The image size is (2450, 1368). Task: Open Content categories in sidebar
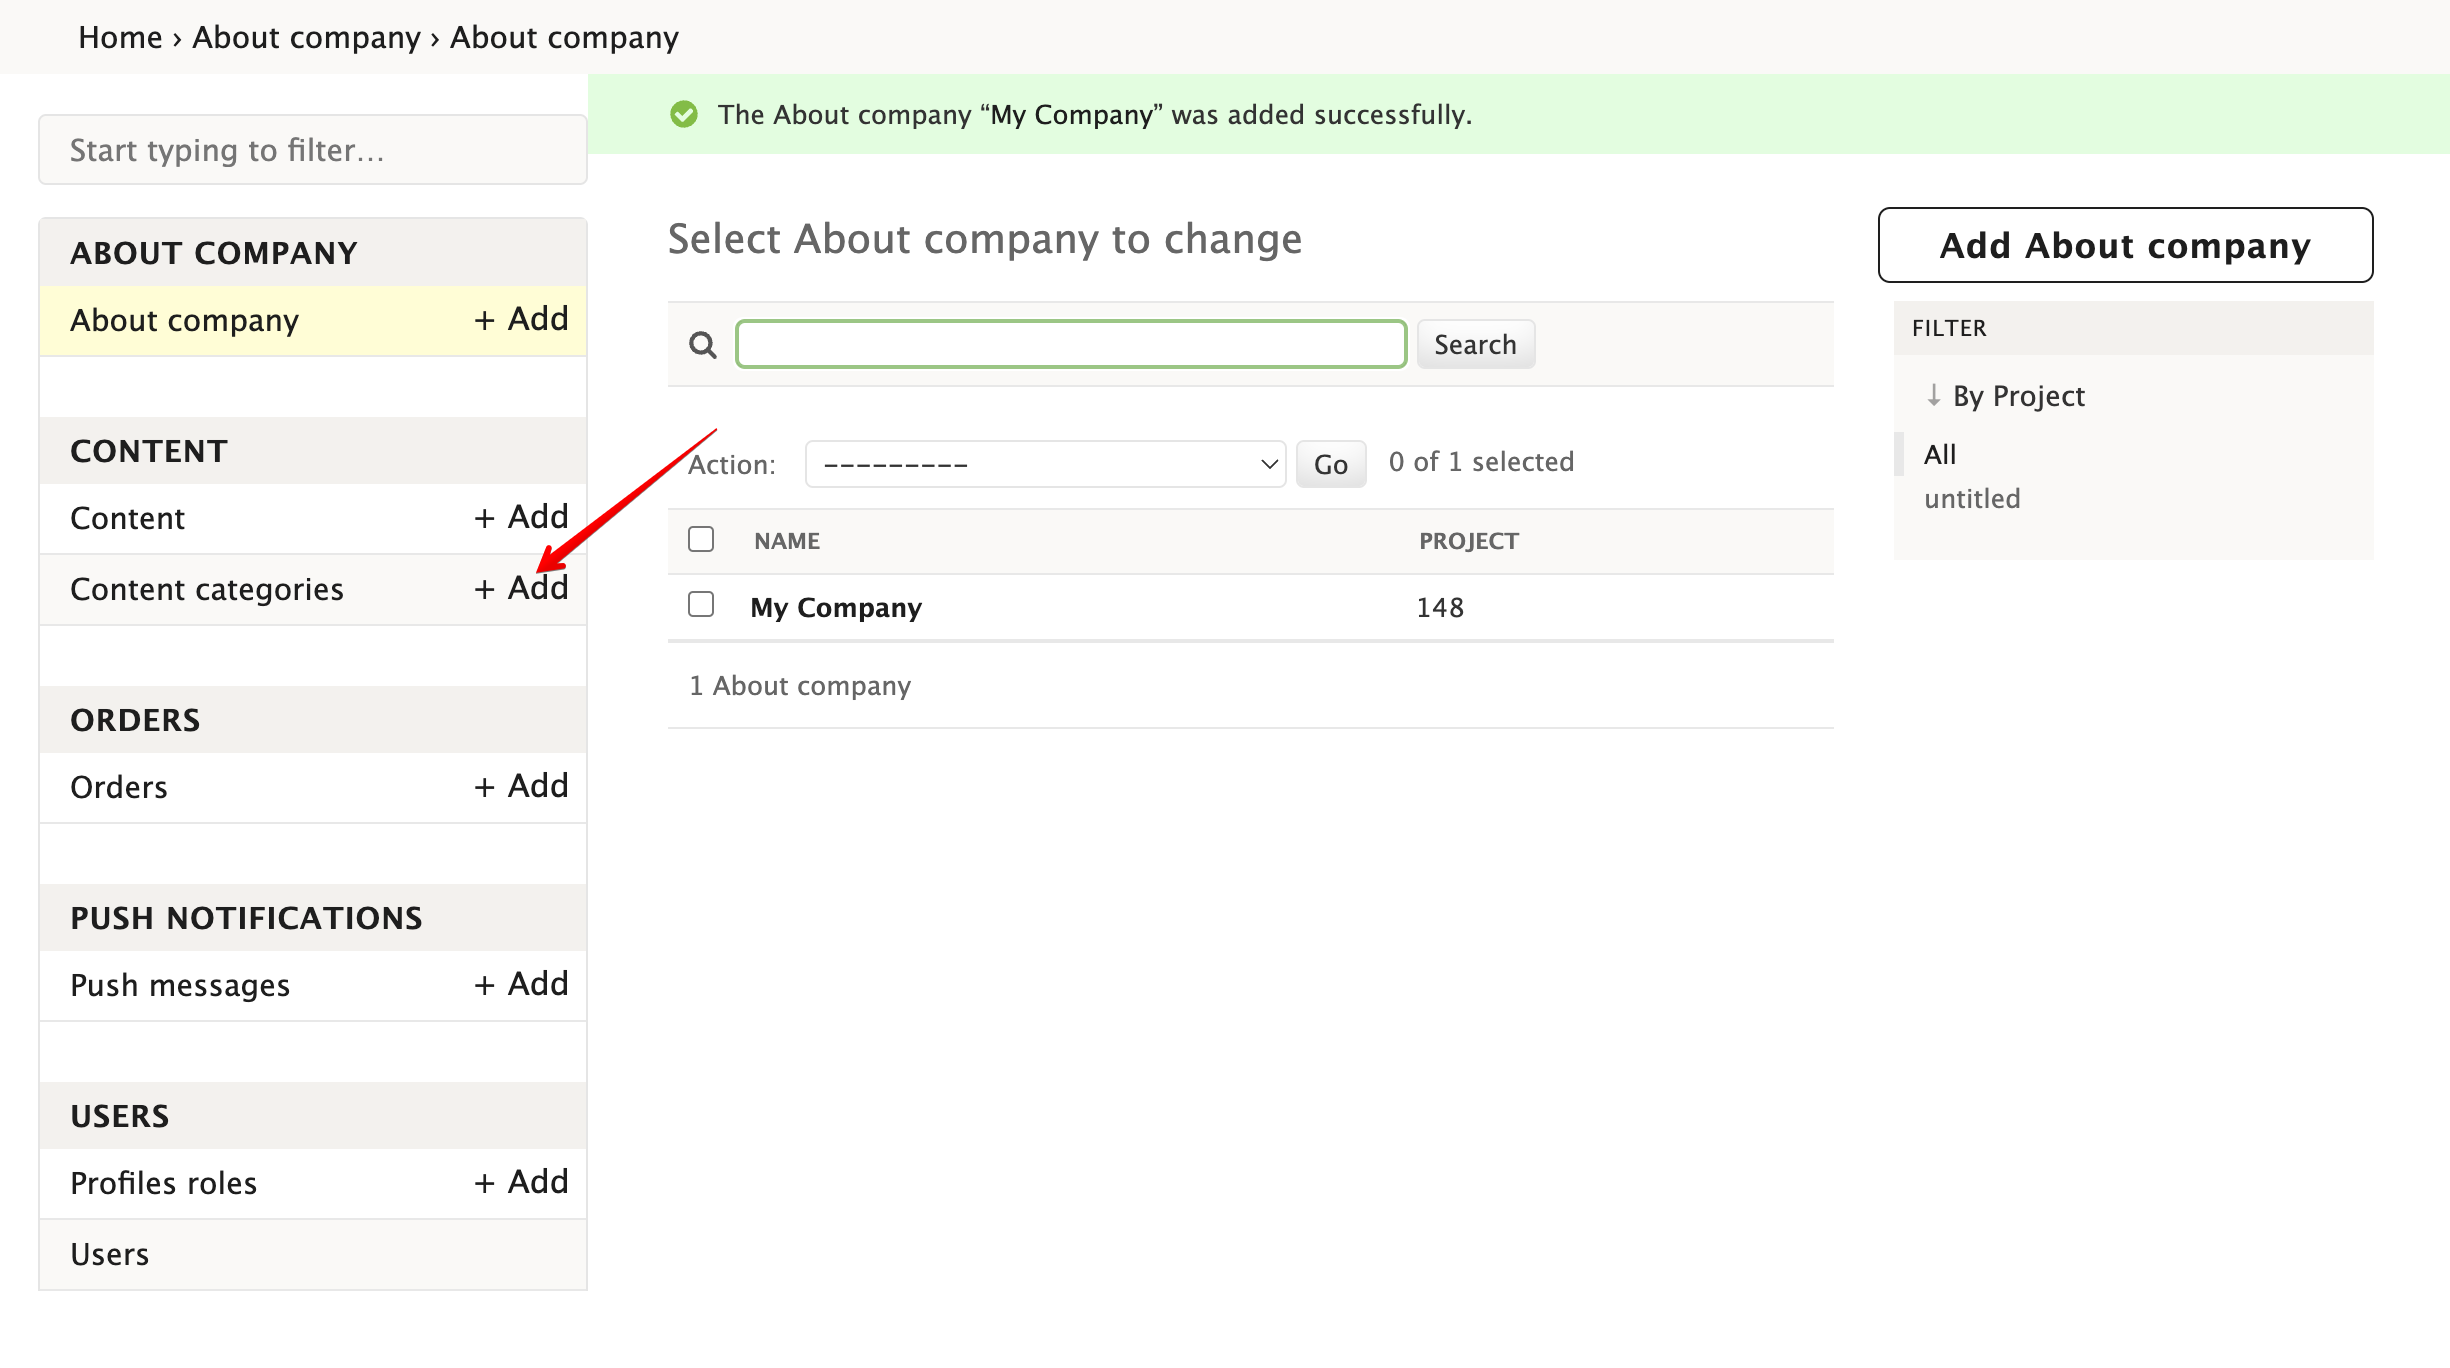pyautogui.click(x=207, y=590)
